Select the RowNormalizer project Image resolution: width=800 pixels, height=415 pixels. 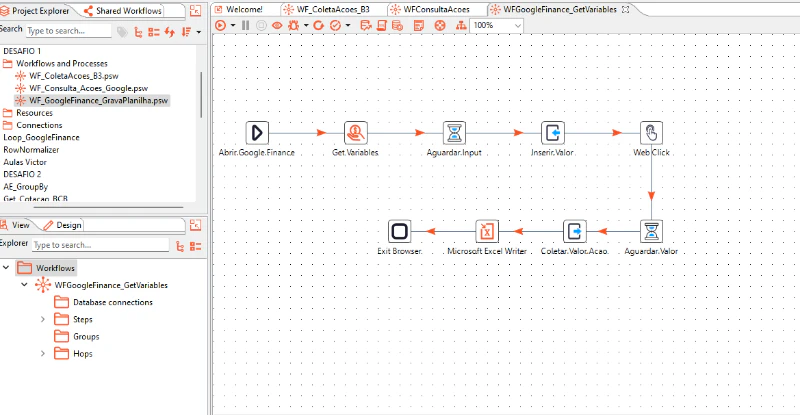pyautogui.click(x=31, y=150)
